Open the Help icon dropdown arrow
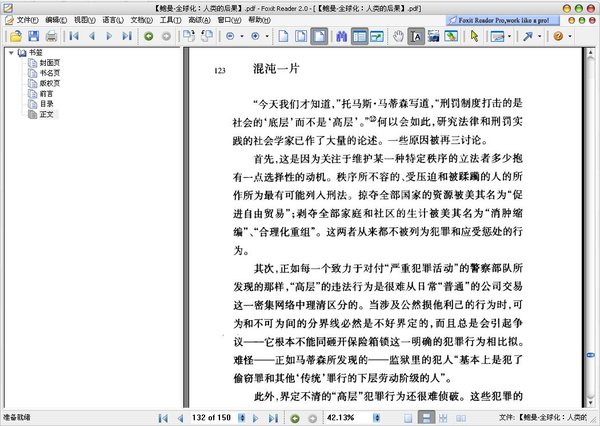 point(570,36)
